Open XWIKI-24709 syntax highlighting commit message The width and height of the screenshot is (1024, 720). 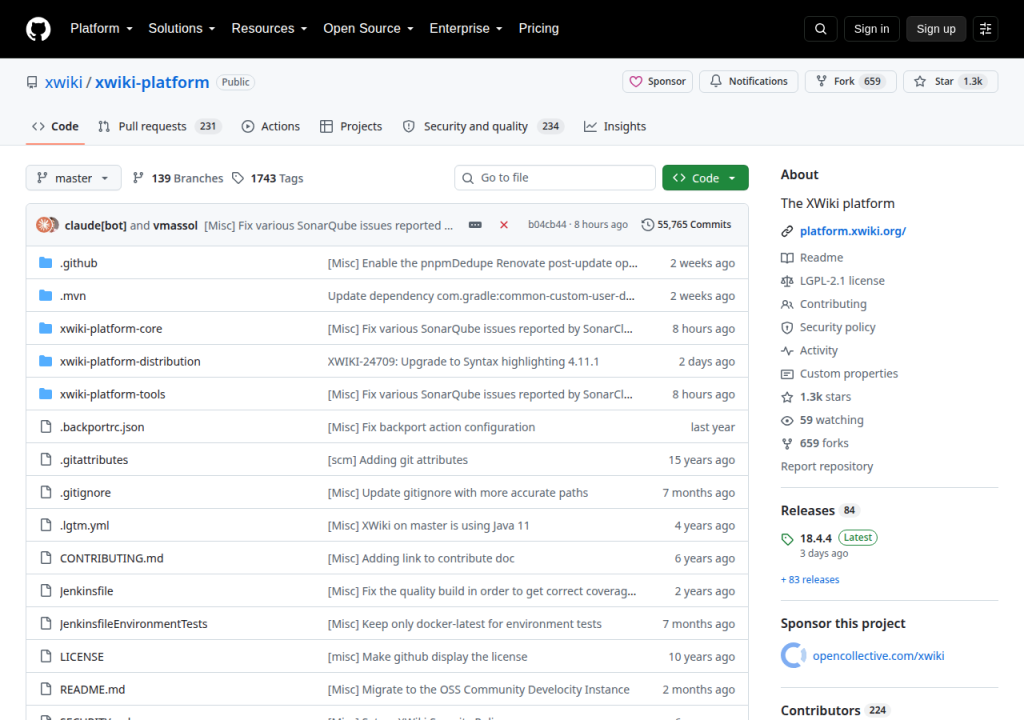click(x=463, y=361)
